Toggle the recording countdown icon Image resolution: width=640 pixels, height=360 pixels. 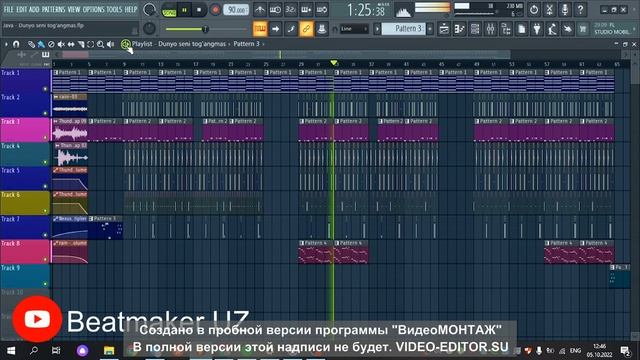(x=290, y=9)
